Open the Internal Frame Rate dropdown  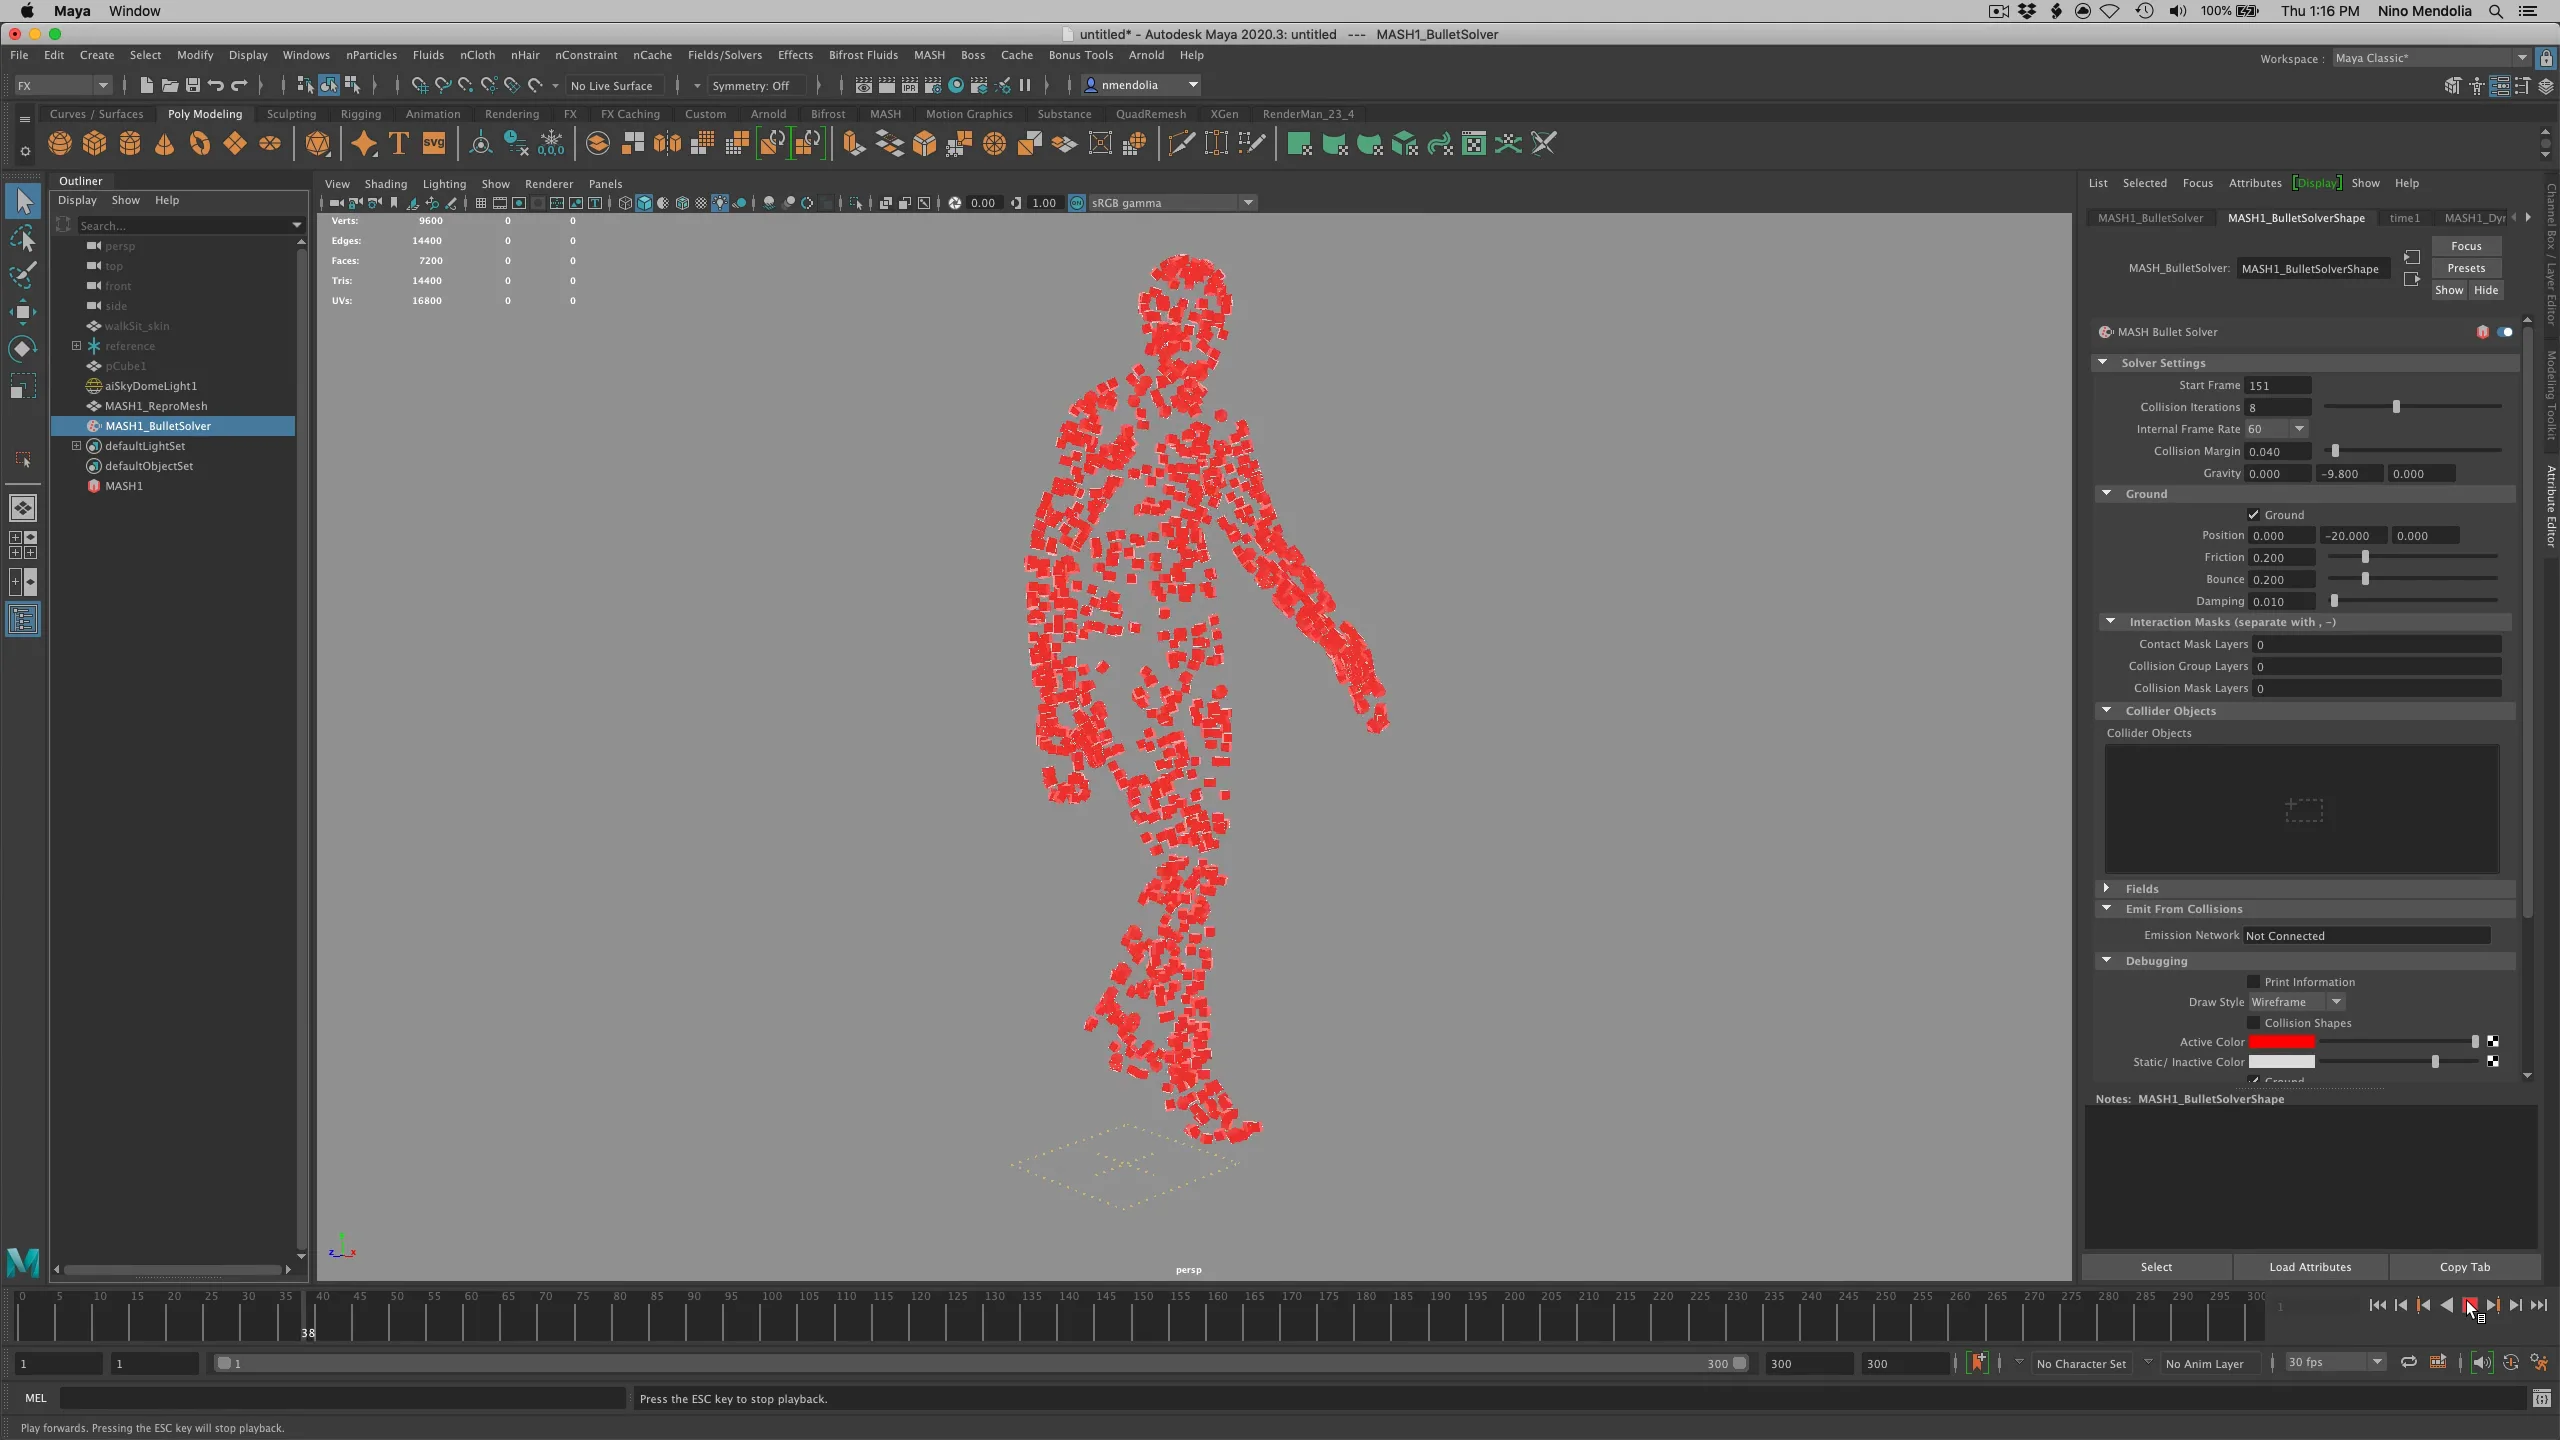tap(2297, 428)
